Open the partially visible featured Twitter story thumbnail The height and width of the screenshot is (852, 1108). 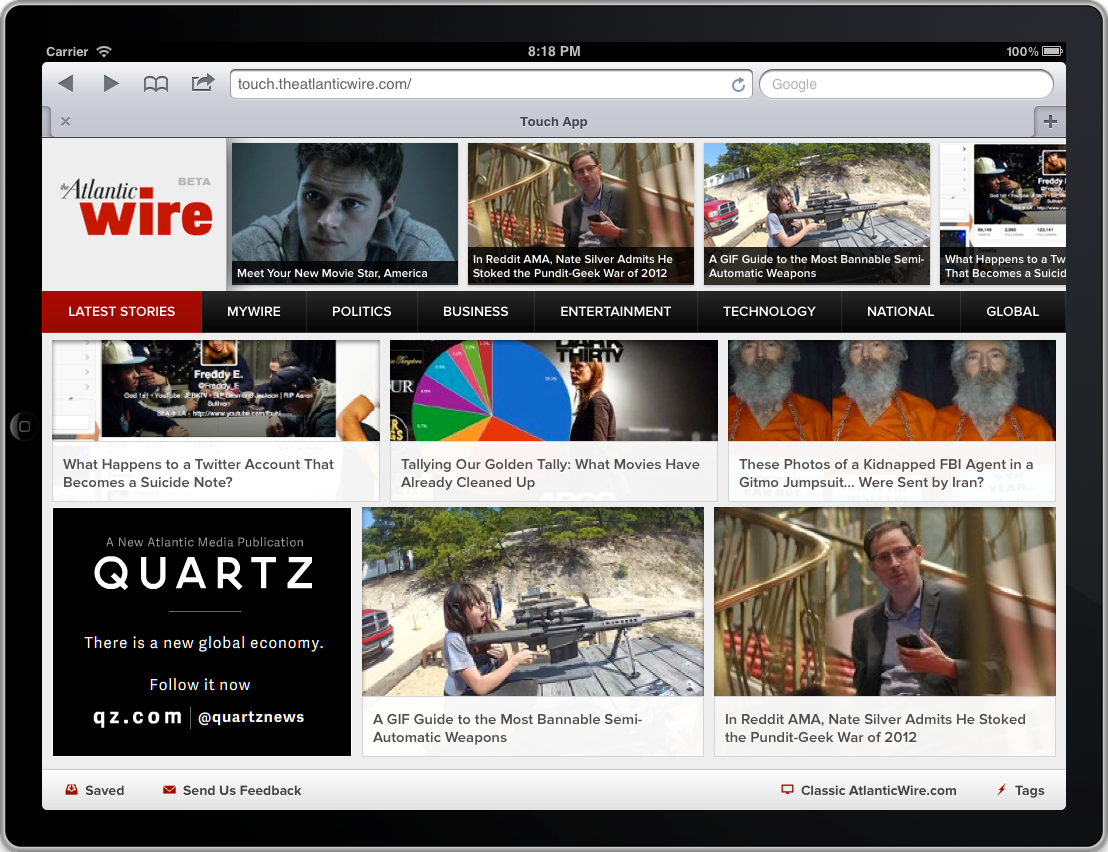[x=1003, y=214]
